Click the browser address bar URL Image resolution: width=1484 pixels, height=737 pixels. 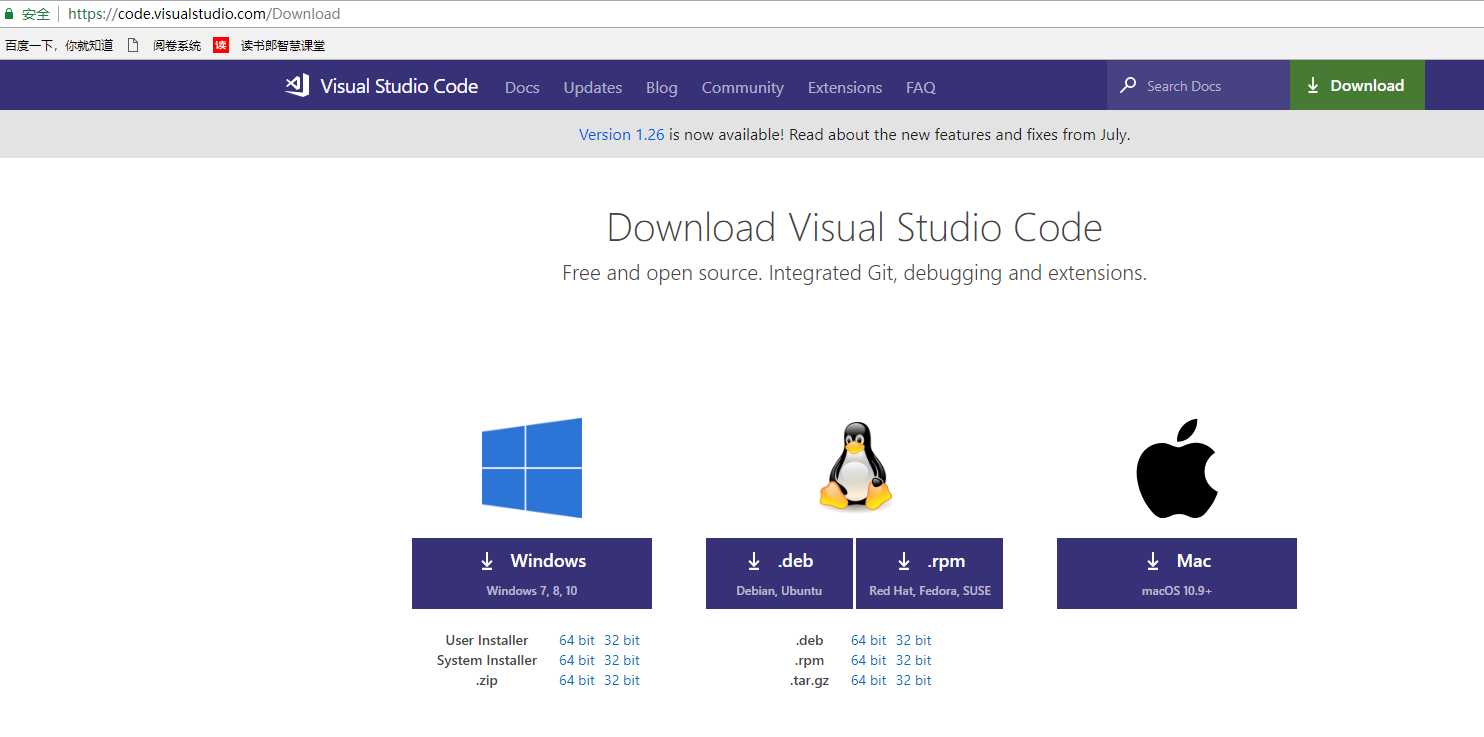pyautogui.click(x=204, y=14)
